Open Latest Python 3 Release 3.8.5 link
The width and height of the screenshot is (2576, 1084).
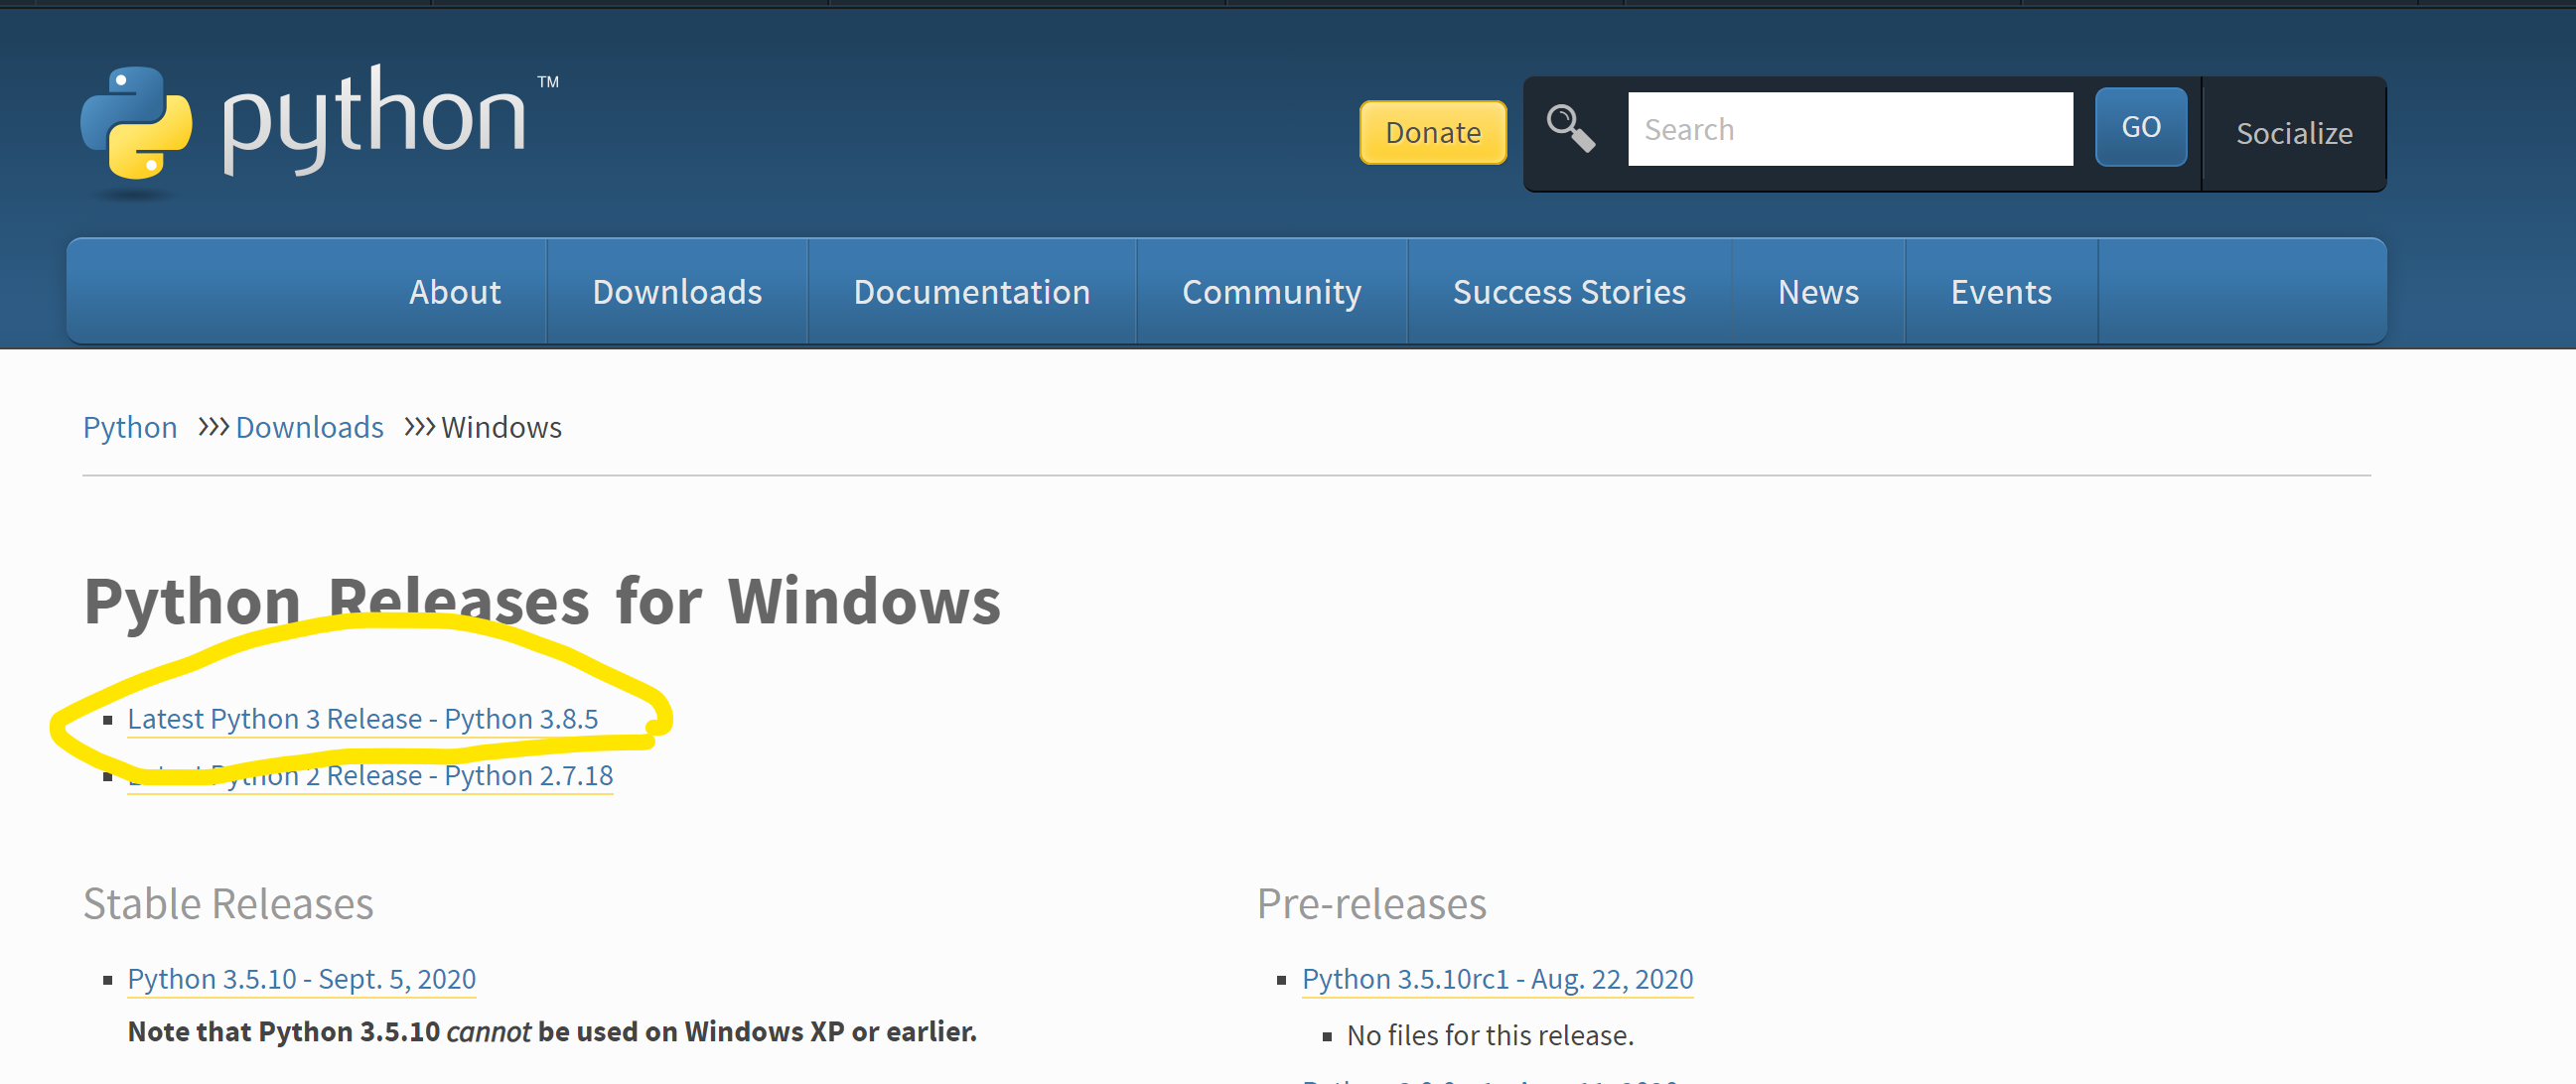362,719
